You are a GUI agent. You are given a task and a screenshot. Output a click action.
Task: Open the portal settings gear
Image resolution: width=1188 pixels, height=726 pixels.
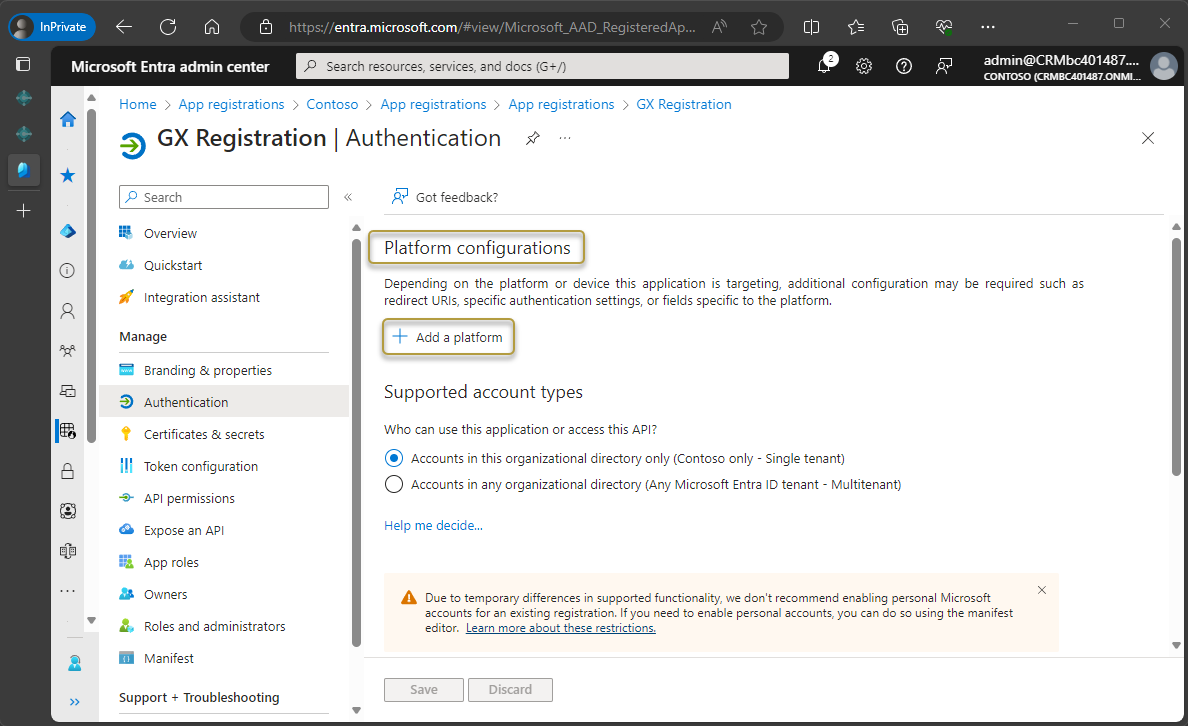point(864,67)
